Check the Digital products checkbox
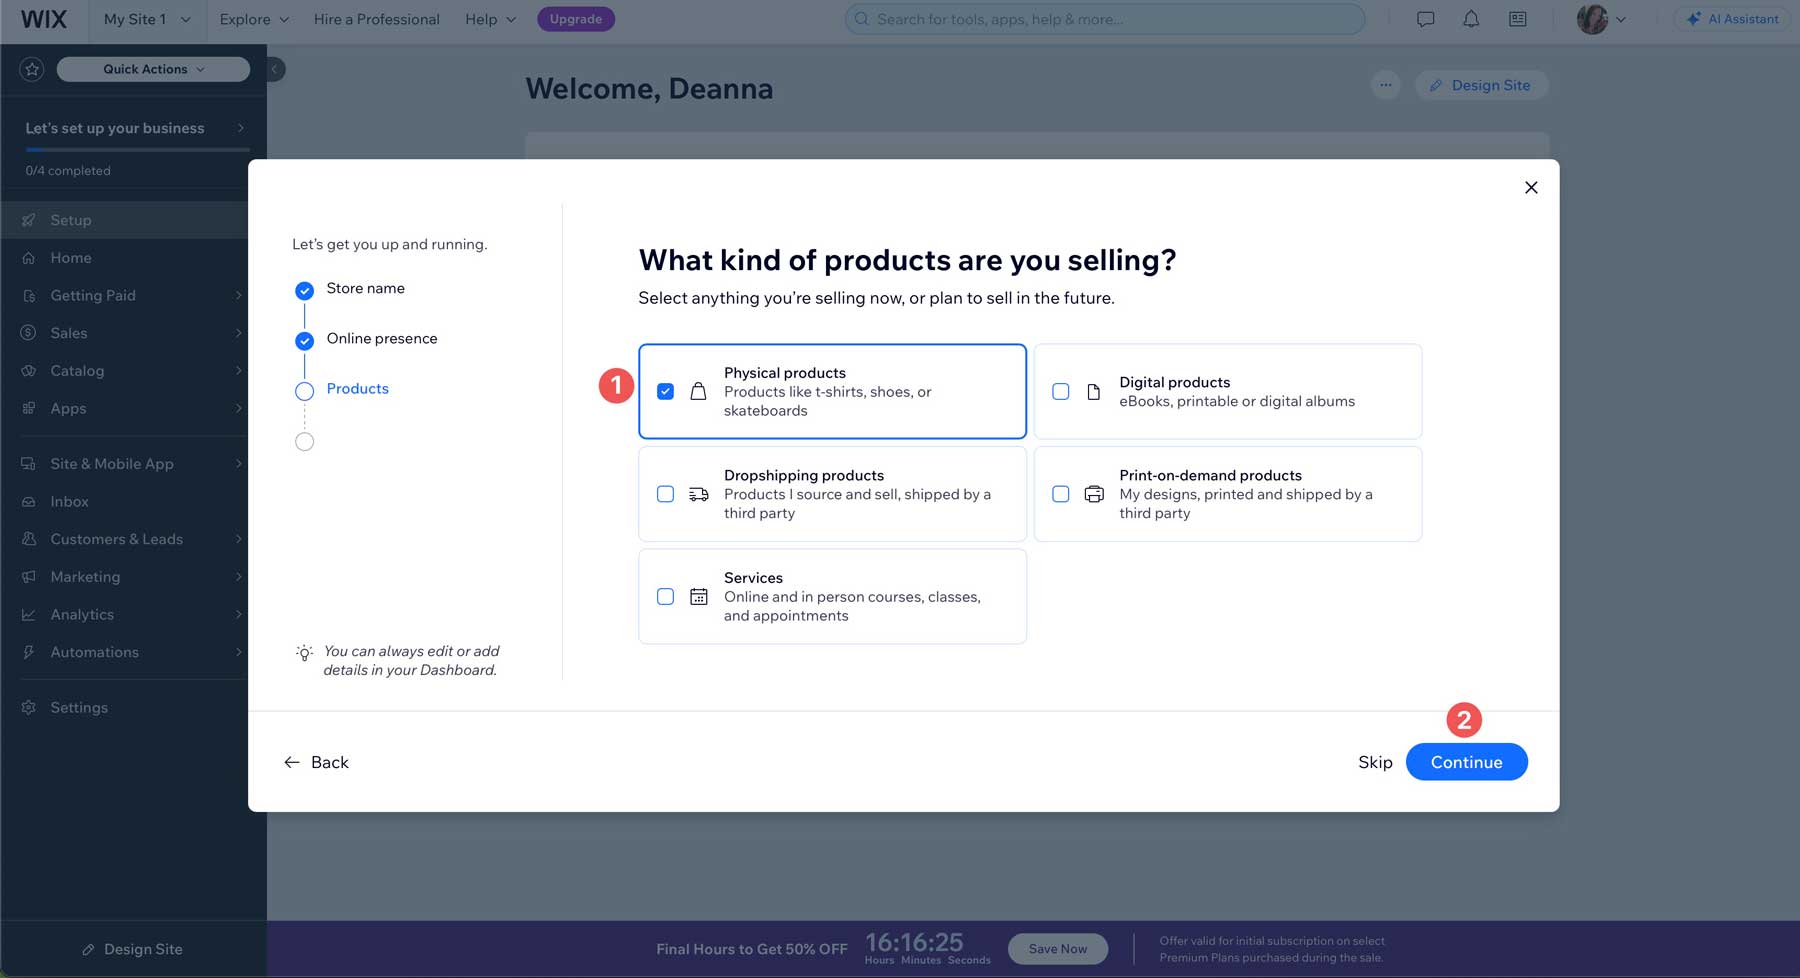Screen dimensions: 1800x978 click(x=1061, y=392)
